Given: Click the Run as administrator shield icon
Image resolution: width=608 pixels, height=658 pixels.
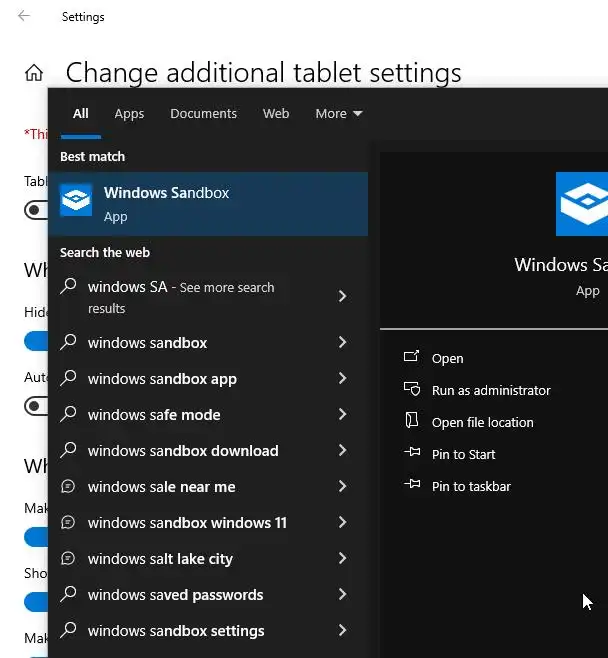Looking at the screenshot, I should (412, 389).
